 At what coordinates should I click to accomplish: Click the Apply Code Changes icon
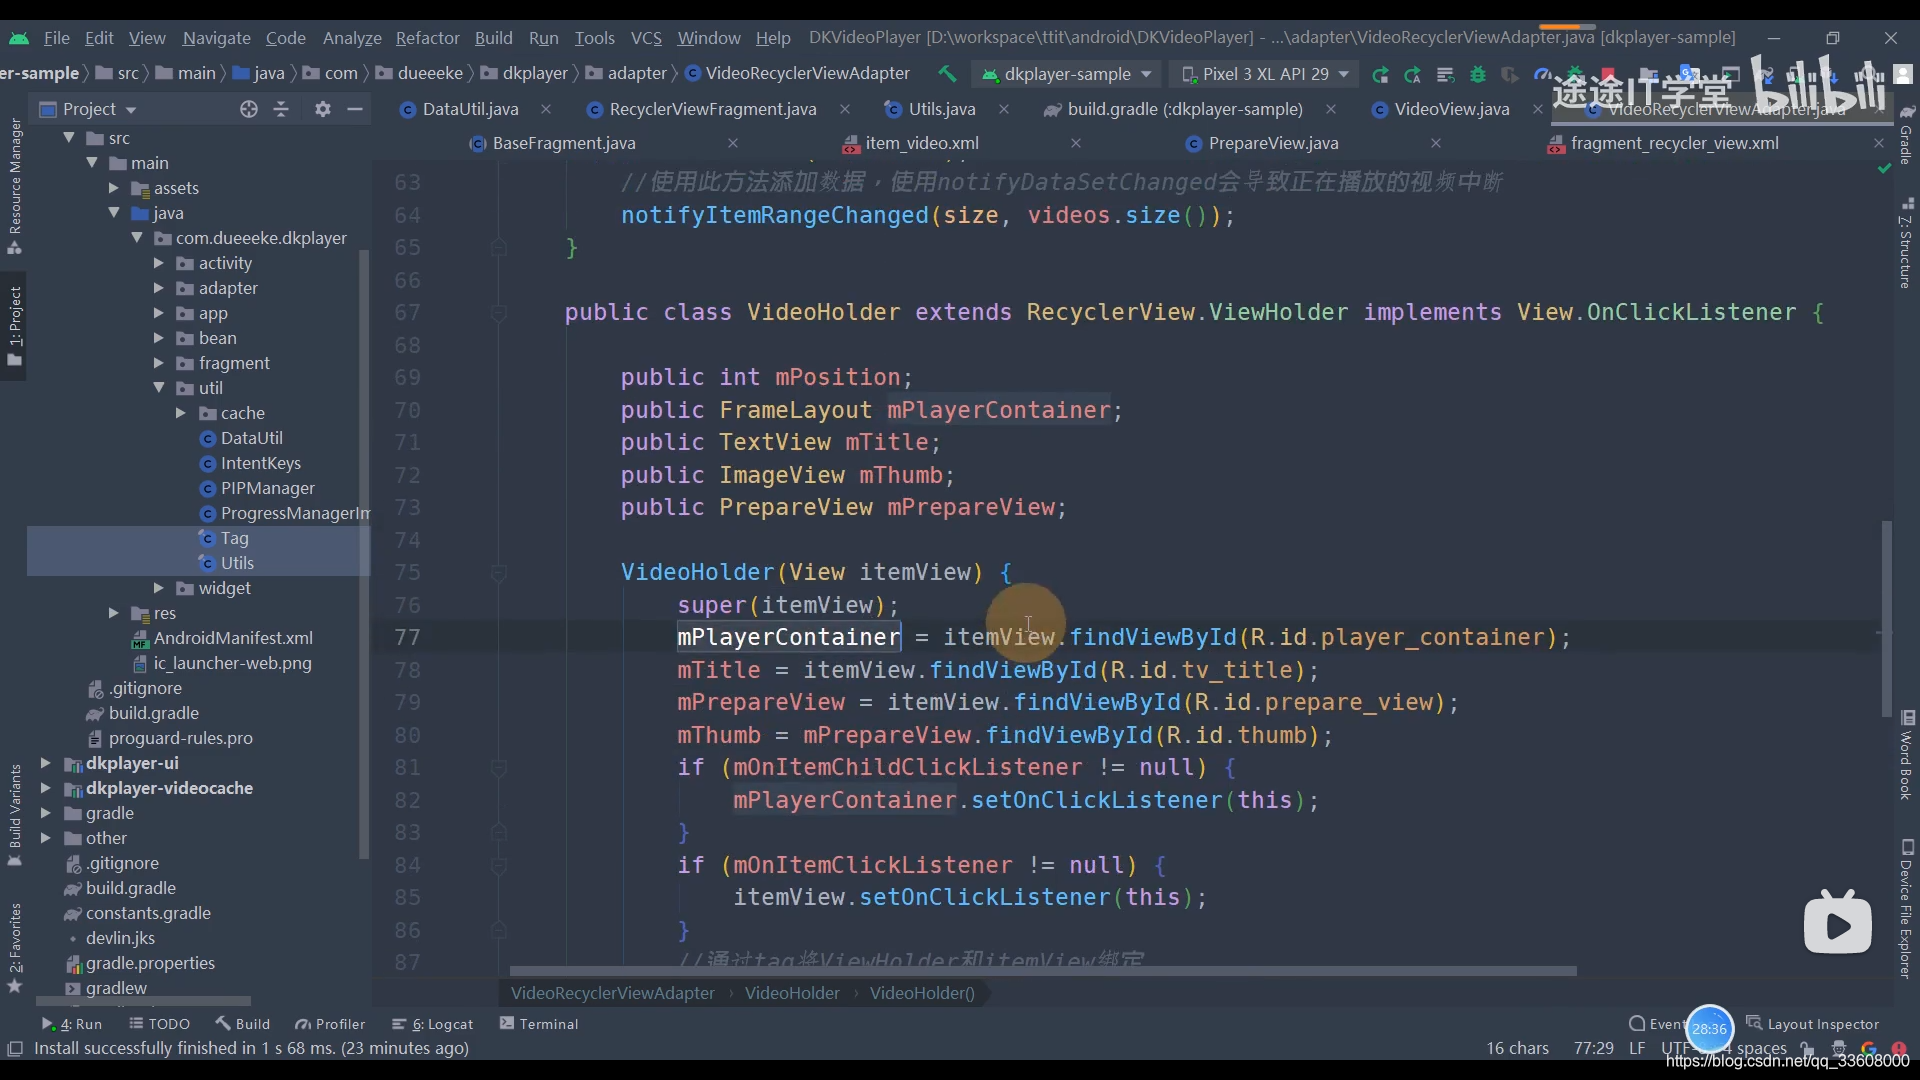(1445, 74)
